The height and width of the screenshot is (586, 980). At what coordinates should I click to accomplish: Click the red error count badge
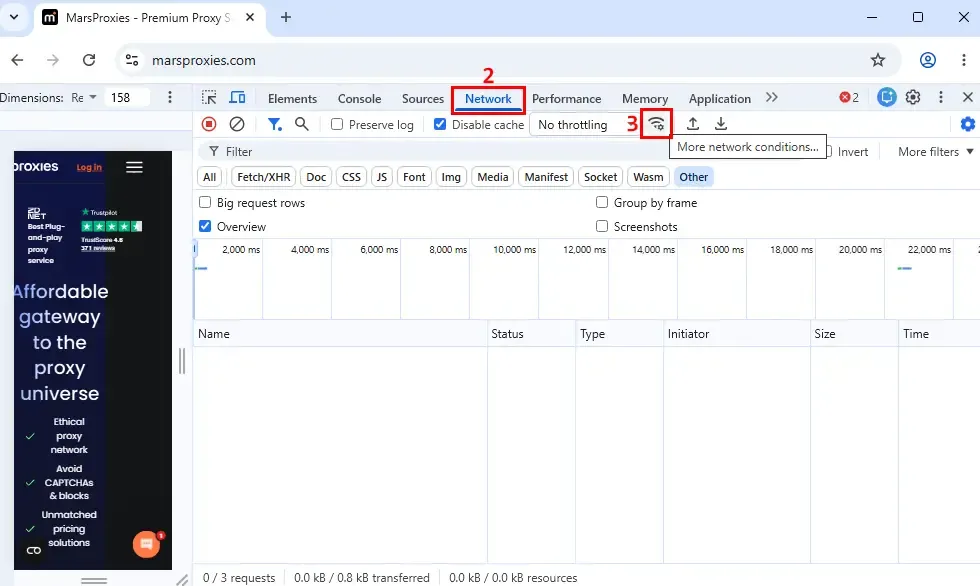pos(849,97)
